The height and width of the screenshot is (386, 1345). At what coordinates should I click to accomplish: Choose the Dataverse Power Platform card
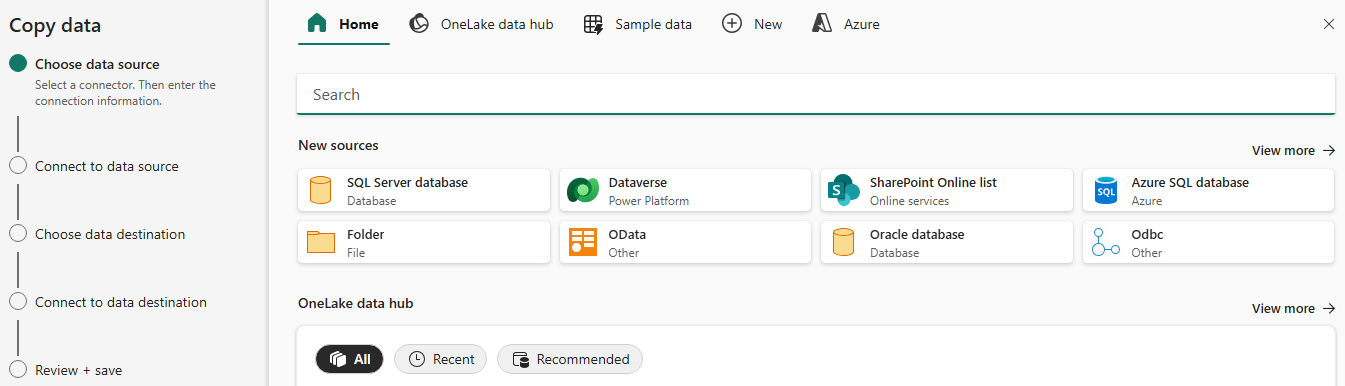[685, 190]
